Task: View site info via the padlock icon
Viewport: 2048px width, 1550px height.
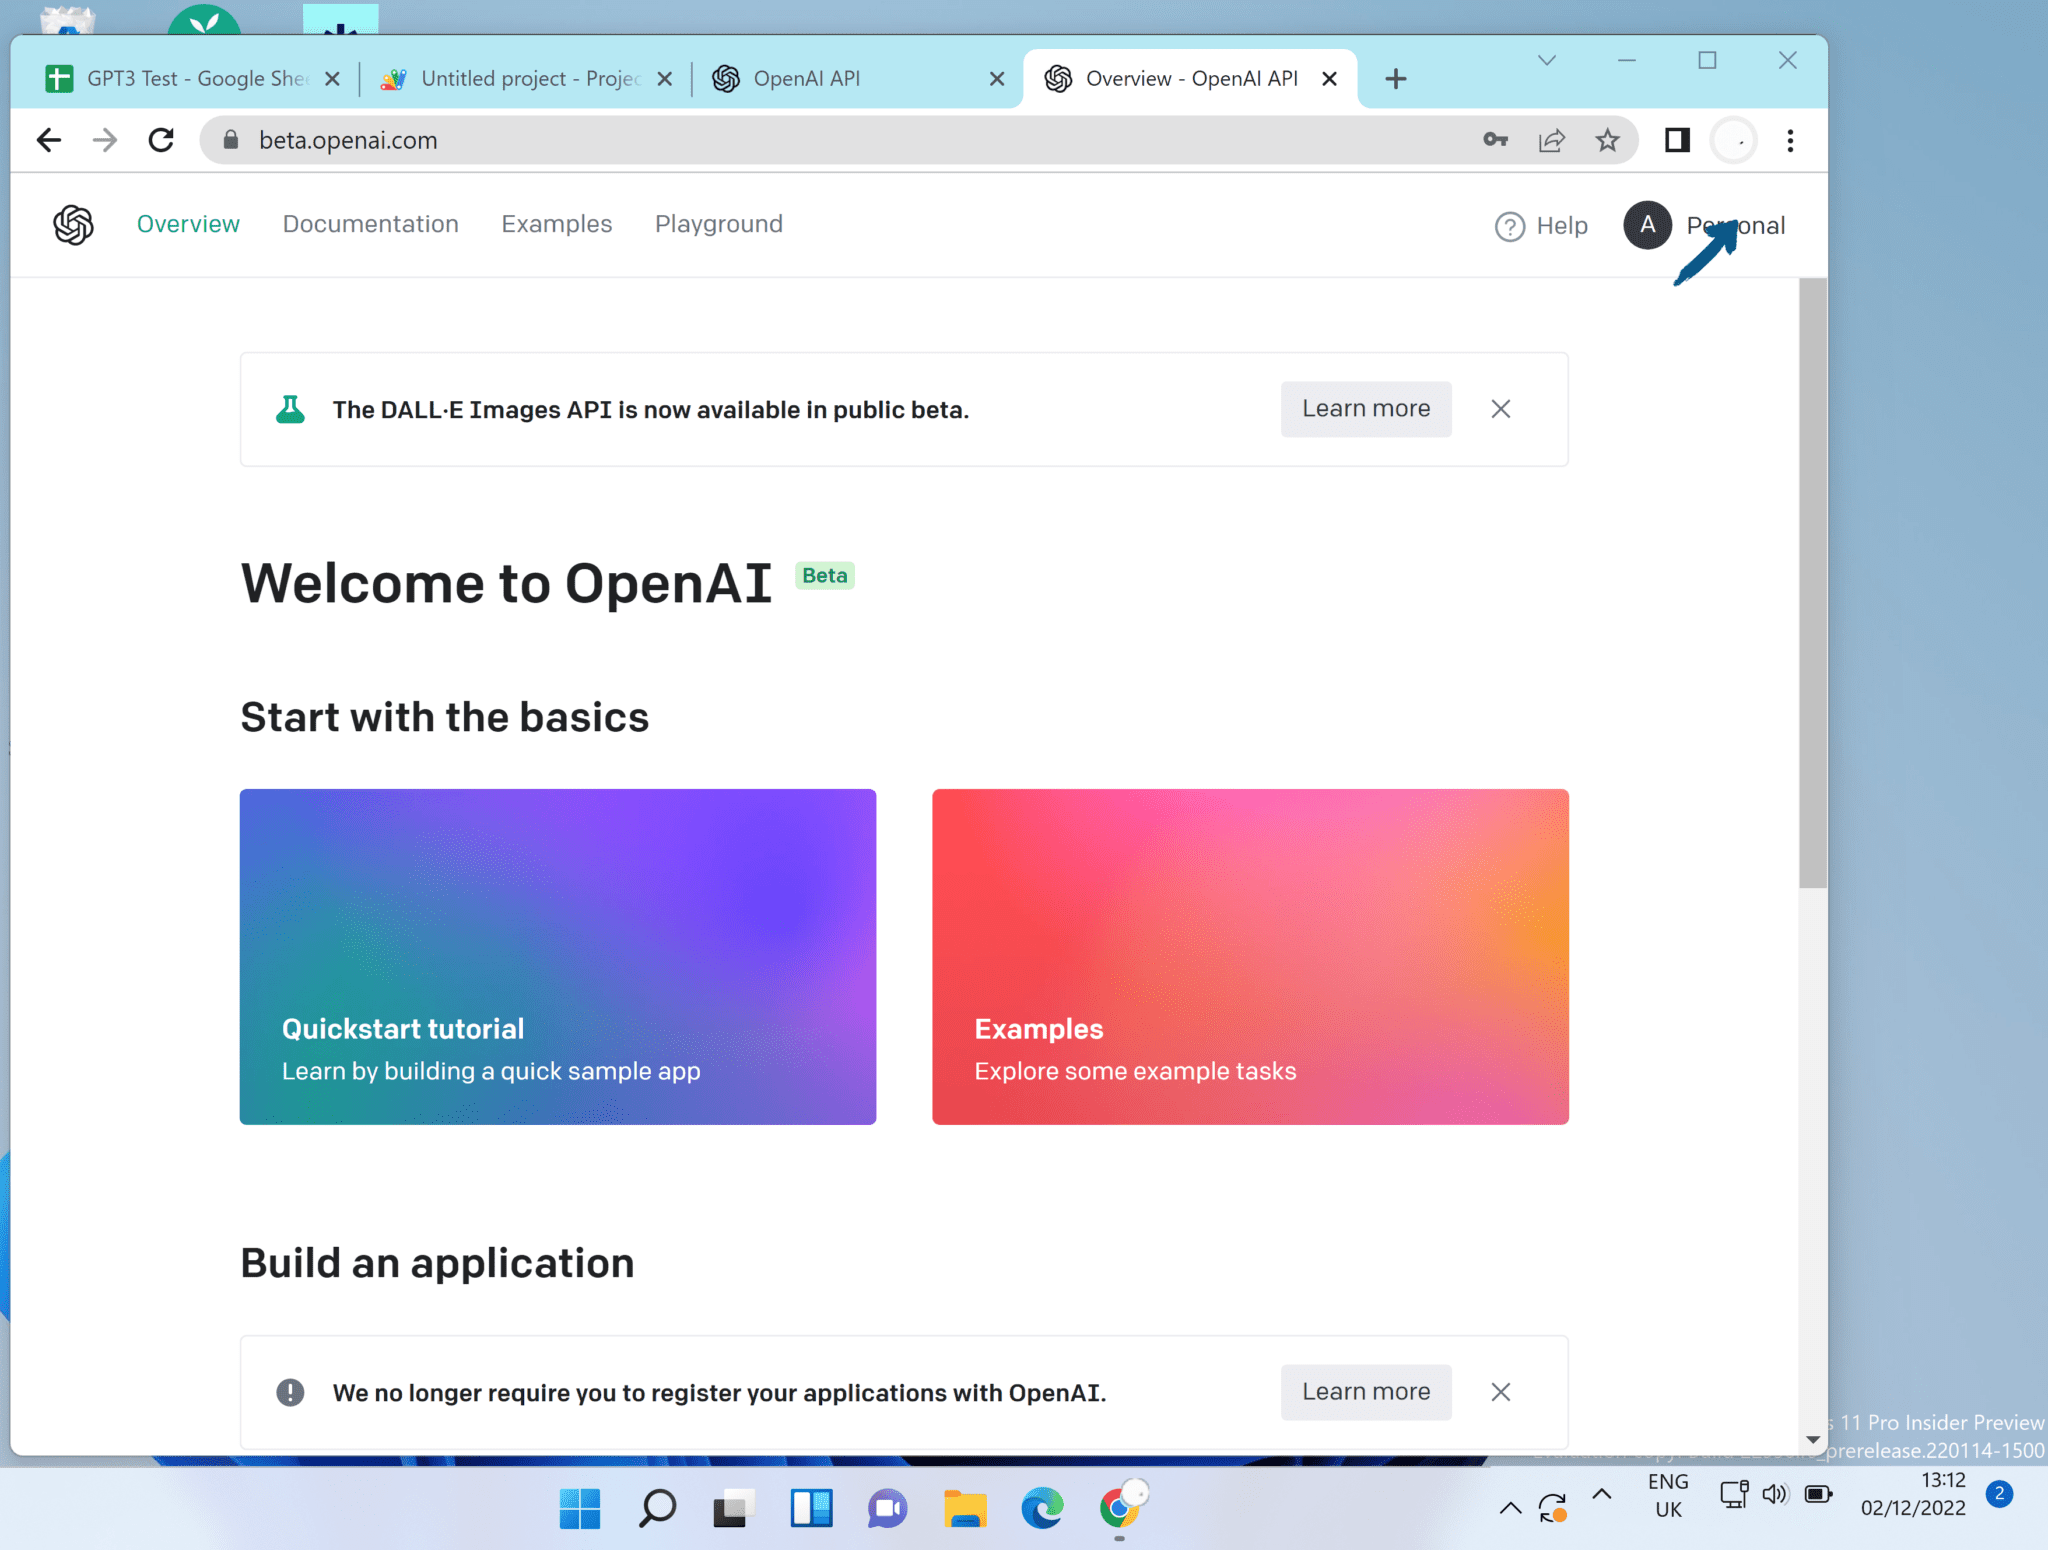Action: coord(231,140)
